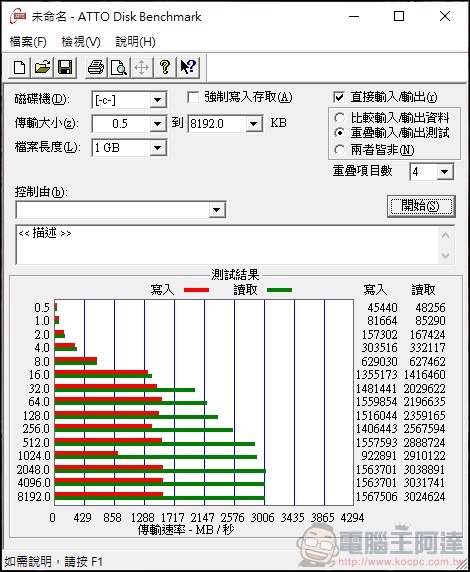This screenshot has height=572, width=470.
Task: Click inside the << 描述 >> text box
Action: pos(227,244)
